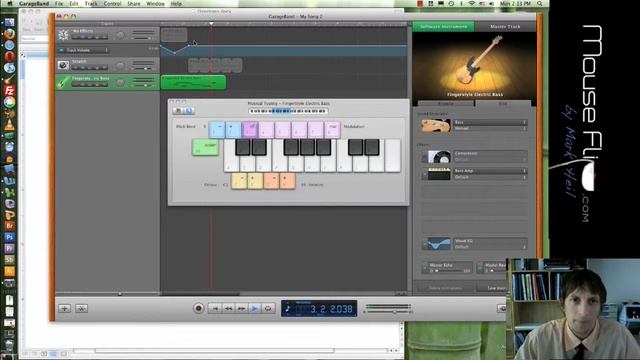Switch to the Master Track tab
The height and width of the screenshot is (360, 640).
(x=505, y=27)
